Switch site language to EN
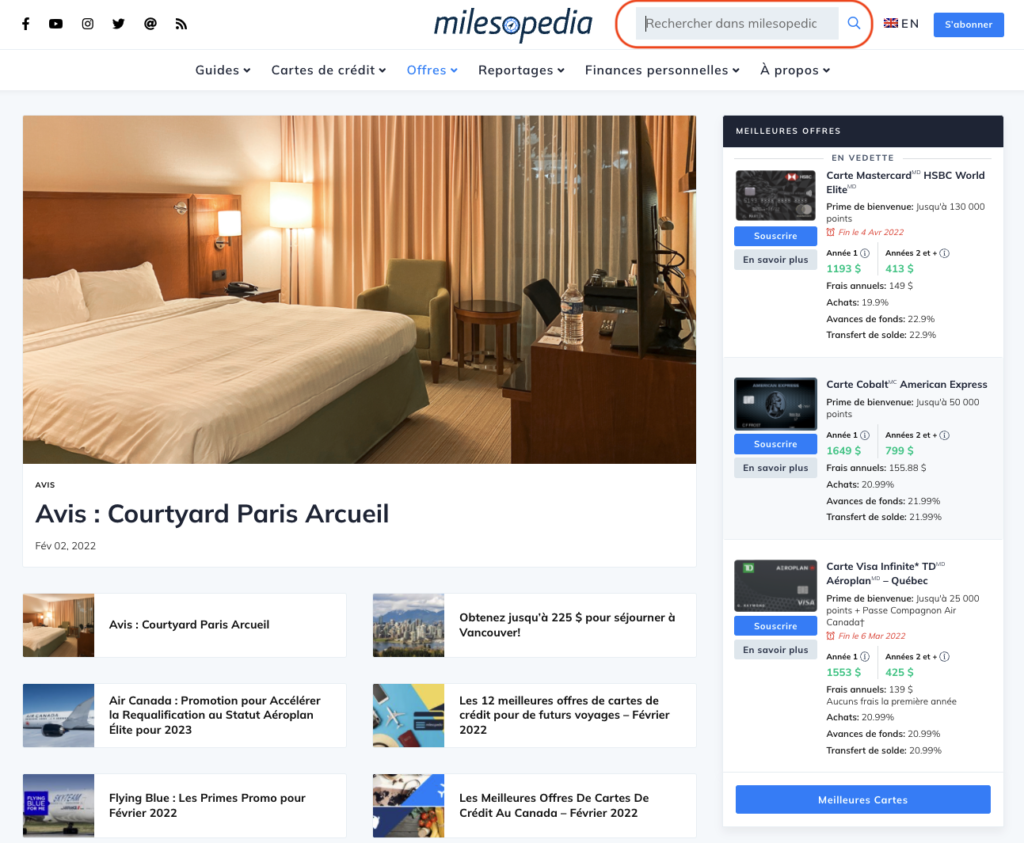Screen dimensions: 1024x843 click(900, 22)
